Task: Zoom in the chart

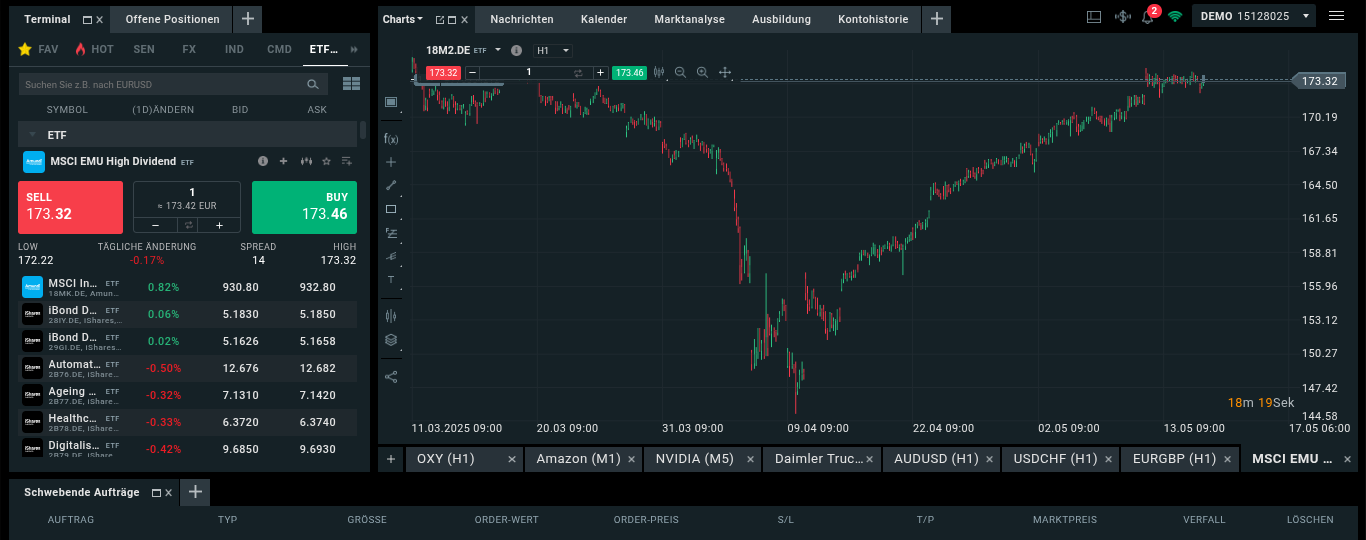Action: pyautogui.click(x=702, y=72)
